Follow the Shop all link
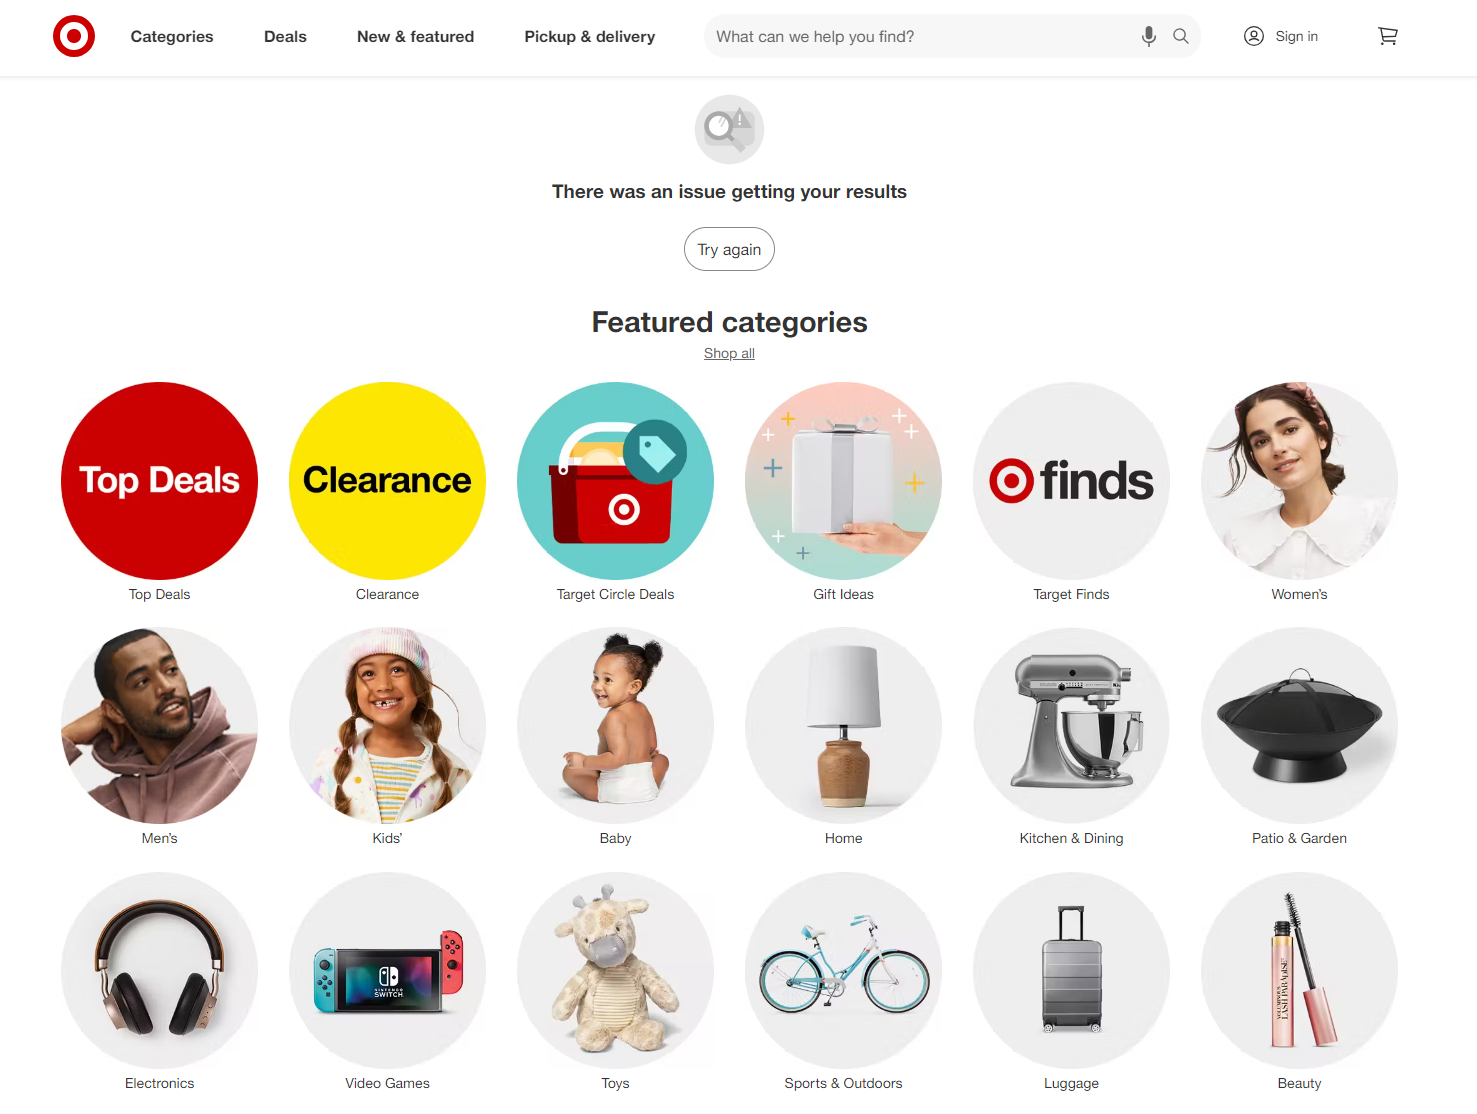 click(x=729, y=353)
